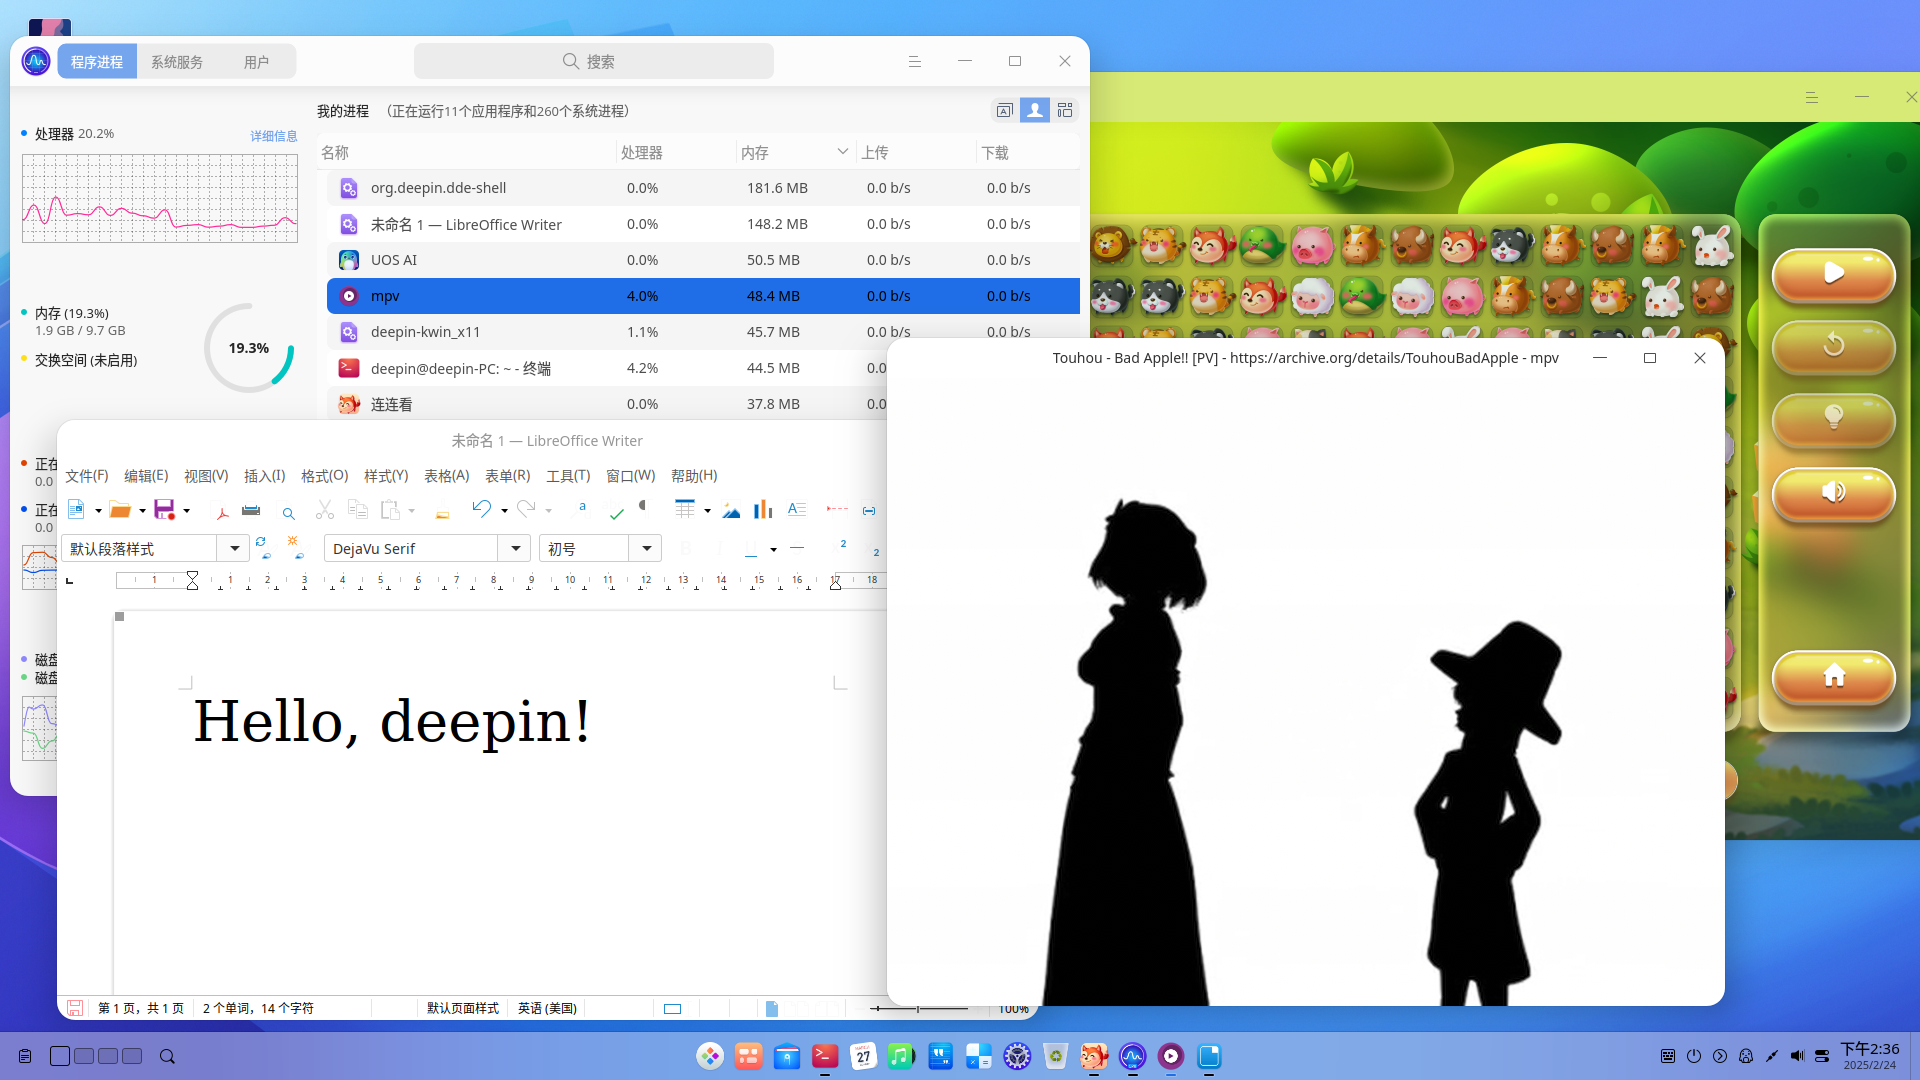Select the UOS AI process row
Screen dimensions: 1920x1080
703,260
